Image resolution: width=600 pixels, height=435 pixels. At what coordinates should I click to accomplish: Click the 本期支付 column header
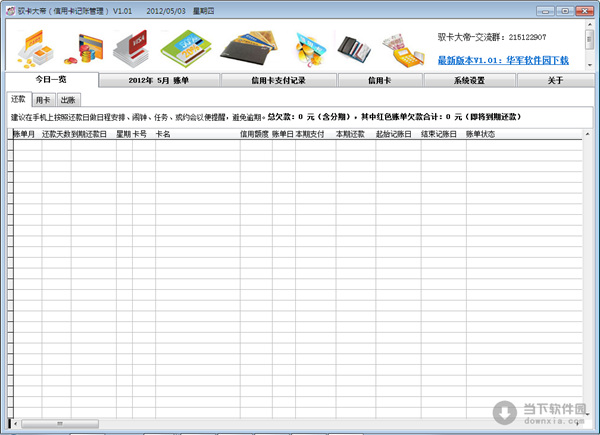315,134
